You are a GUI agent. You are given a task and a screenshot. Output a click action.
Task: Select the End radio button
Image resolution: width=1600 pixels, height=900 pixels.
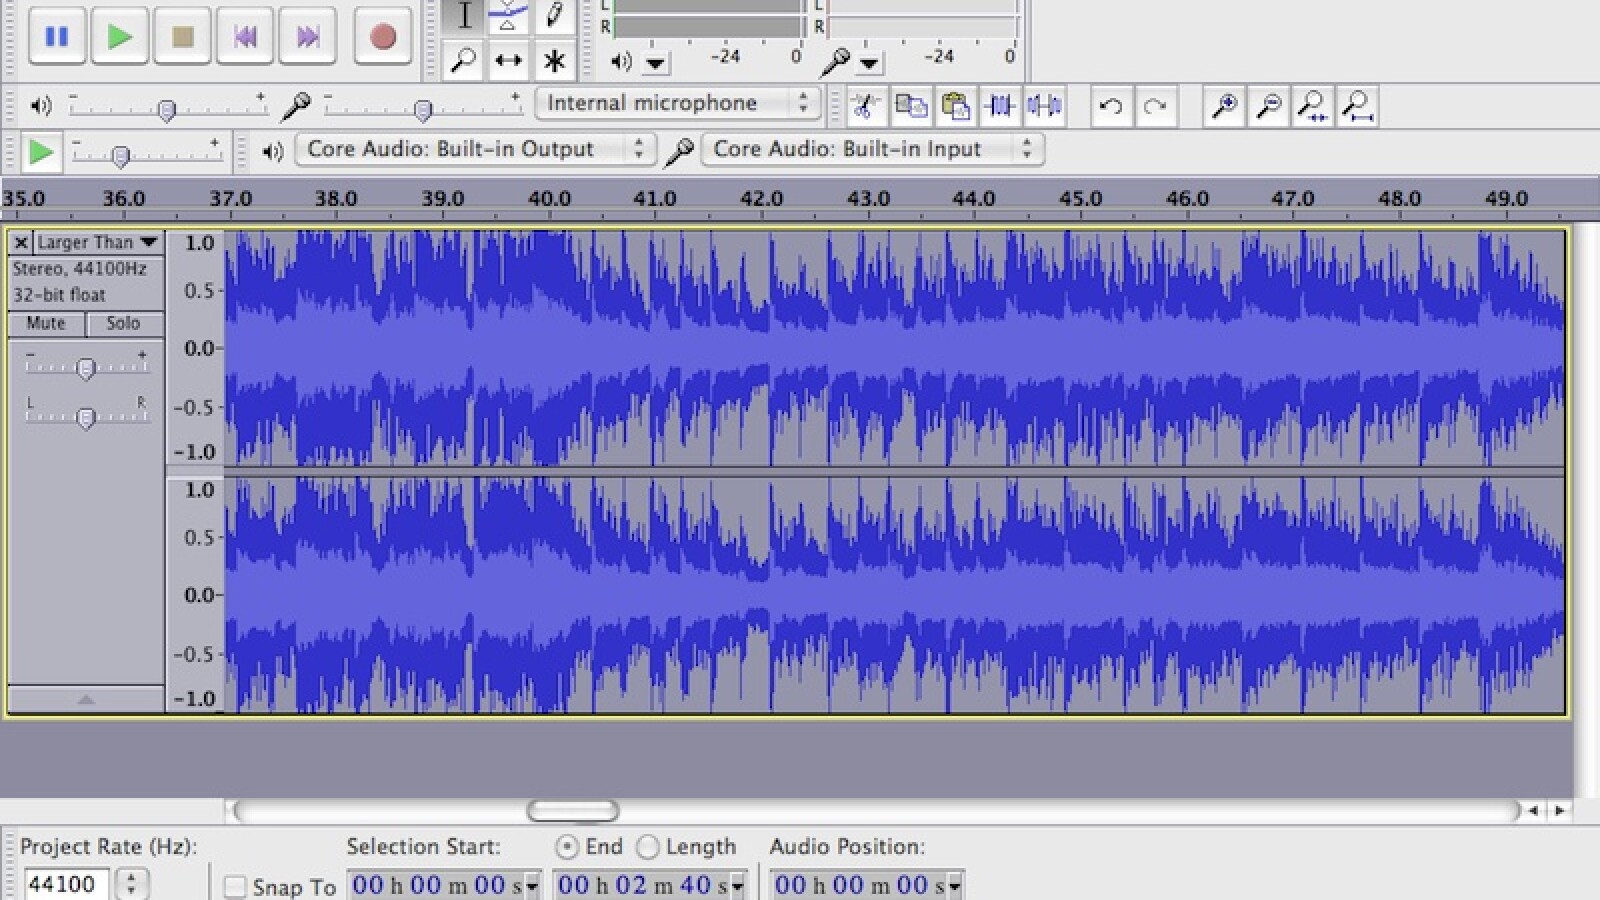(567, 847)
